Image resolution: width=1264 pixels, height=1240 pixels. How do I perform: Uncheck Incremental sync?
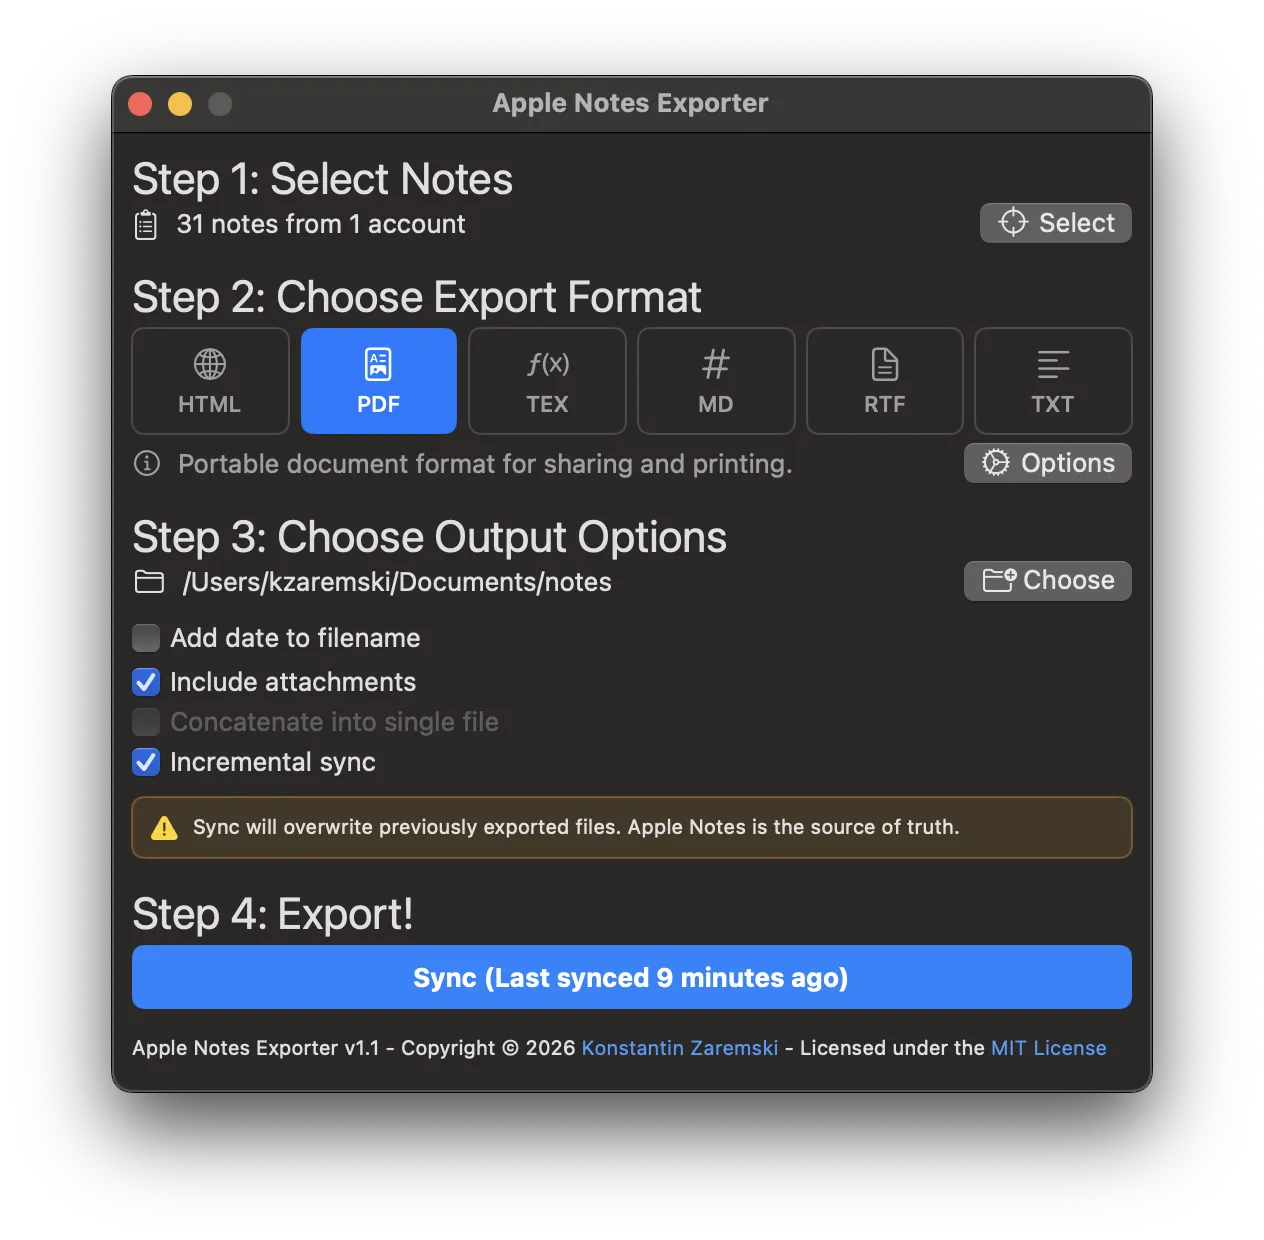pos(145,762)
